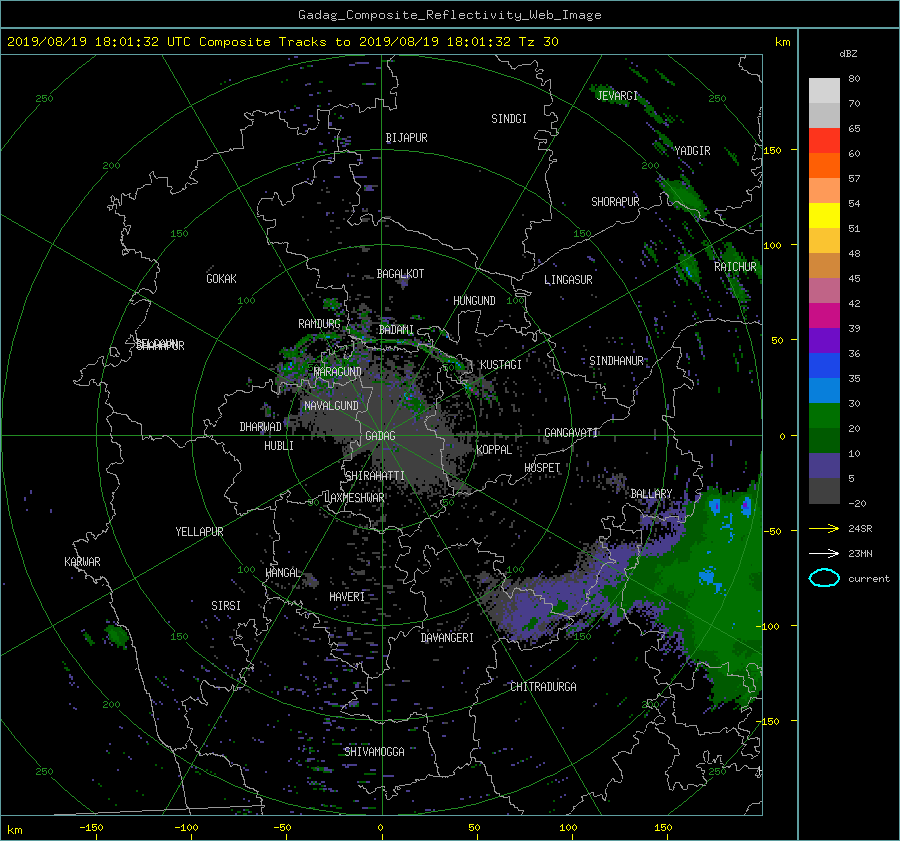The width and height of the screenshot is (900, 841).
Task: Click the GANGAVATI city label
Action: coord(571,432)
